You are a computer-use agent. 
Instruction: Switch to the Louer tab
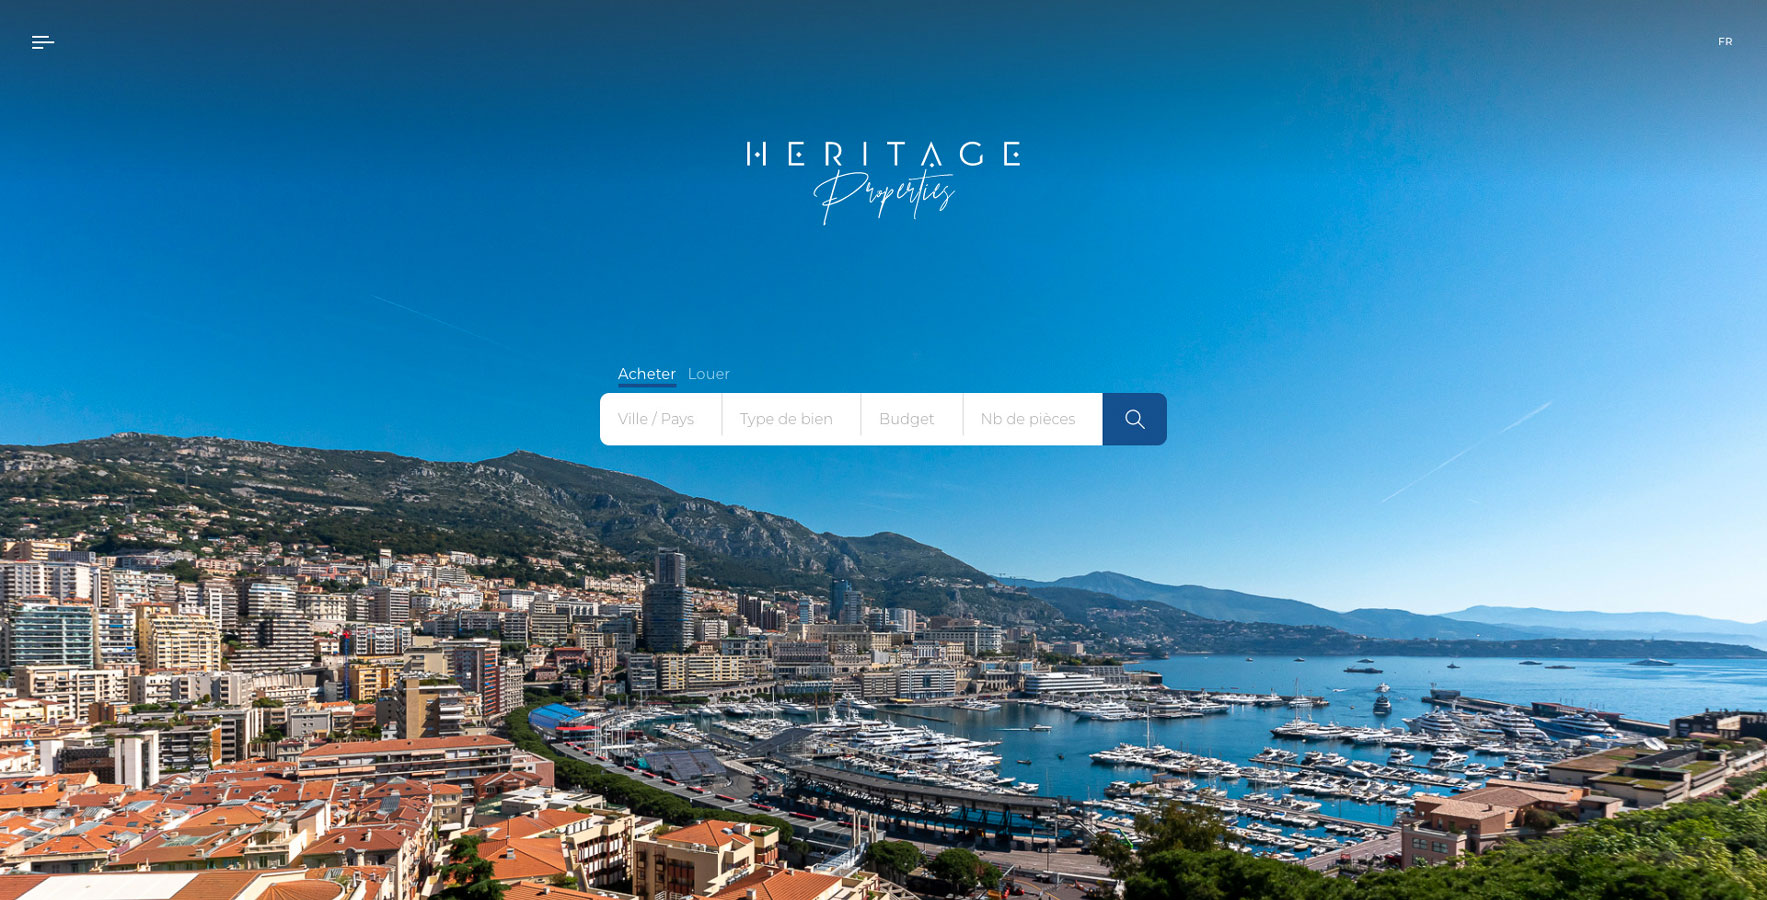pos(709,374)
